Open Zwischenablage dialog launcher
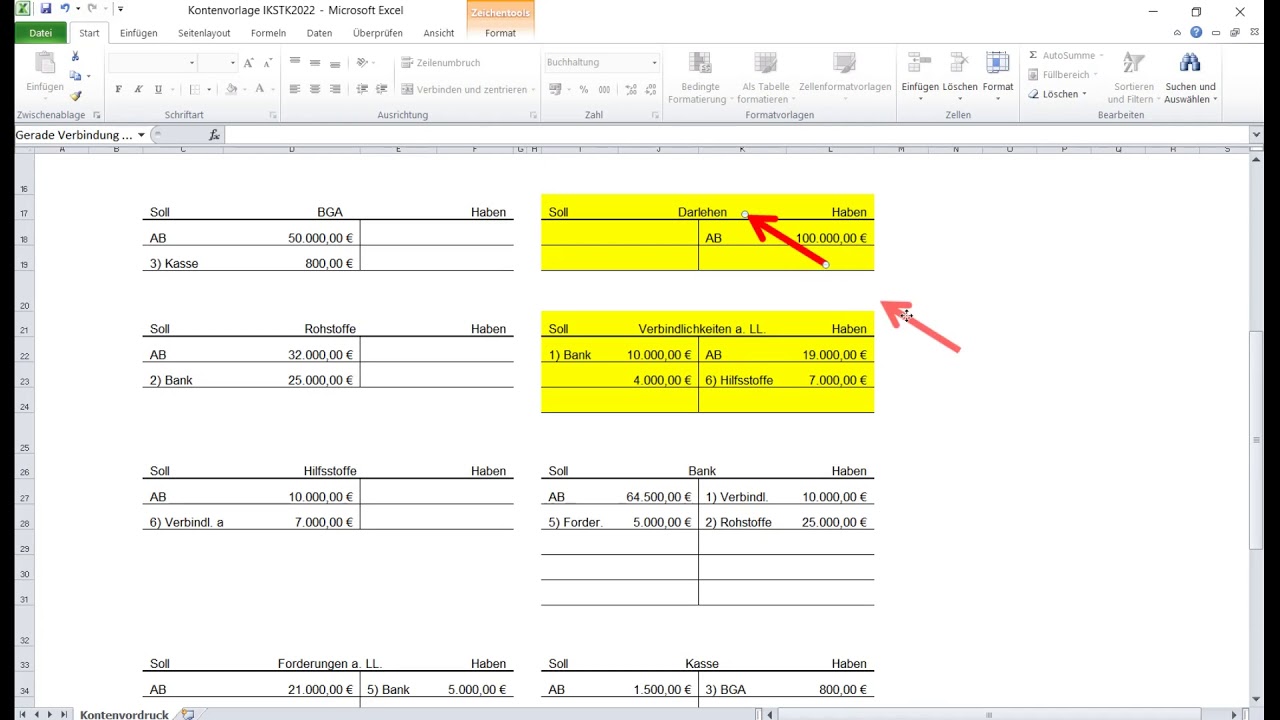Viewport: 1280px width, 720px height. (97, 115)
